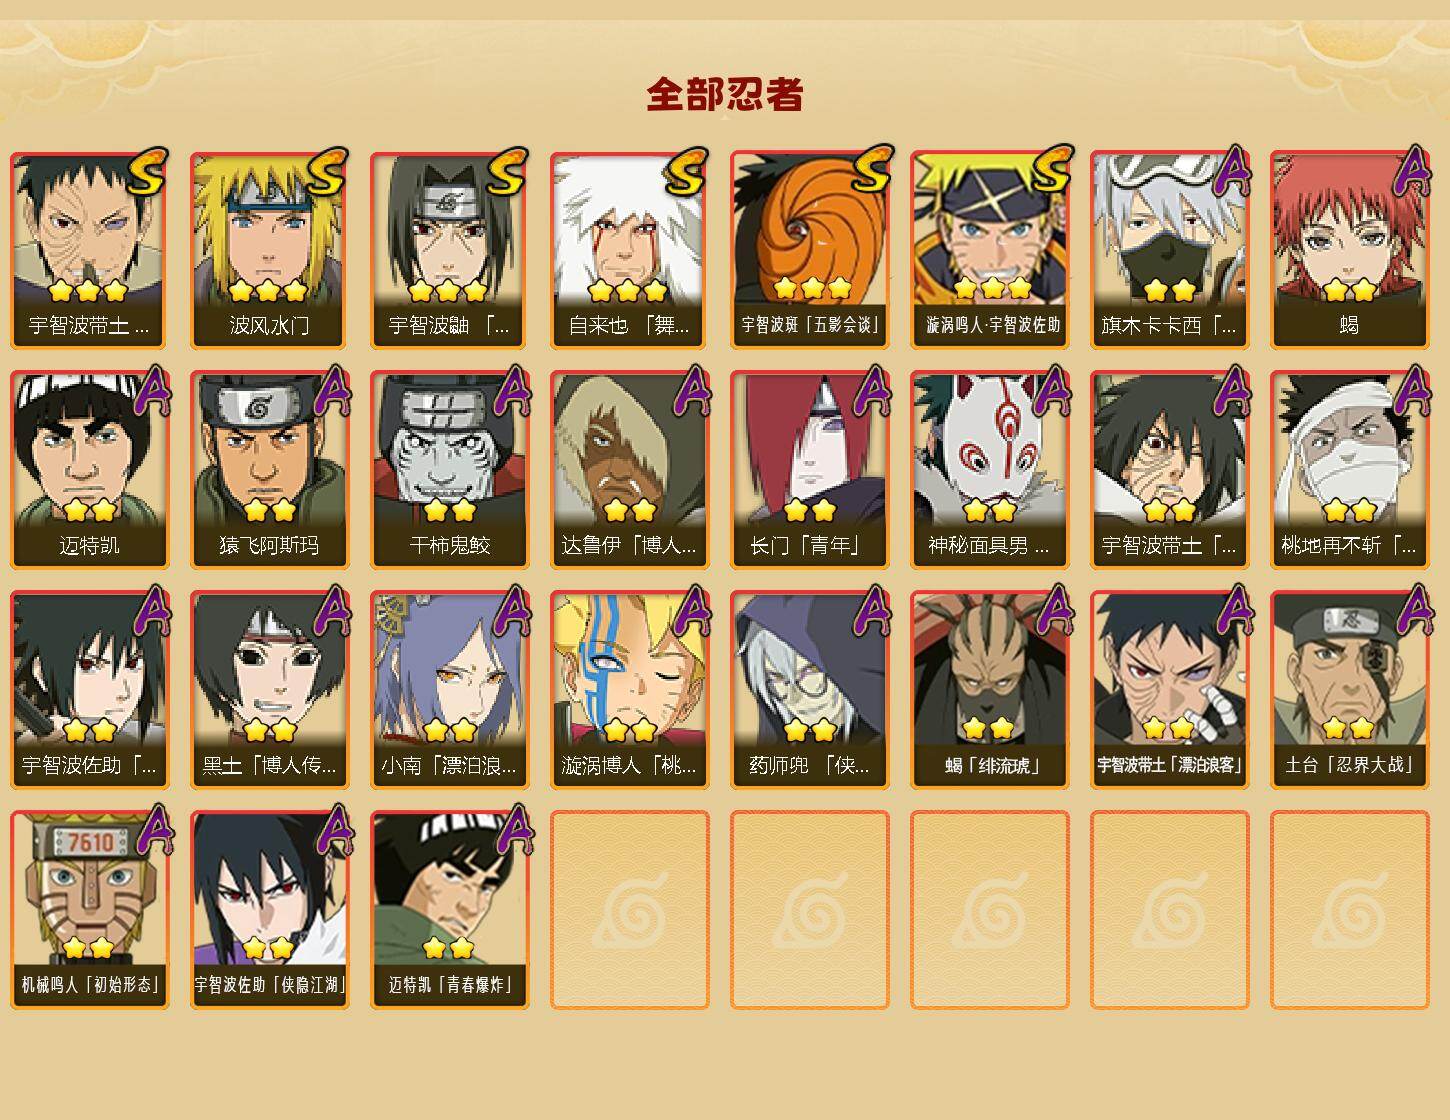Click the 全部忍者 heading tab
Image resolution: width=1450 pixels, height=1120 pixels.
(725, 94)
